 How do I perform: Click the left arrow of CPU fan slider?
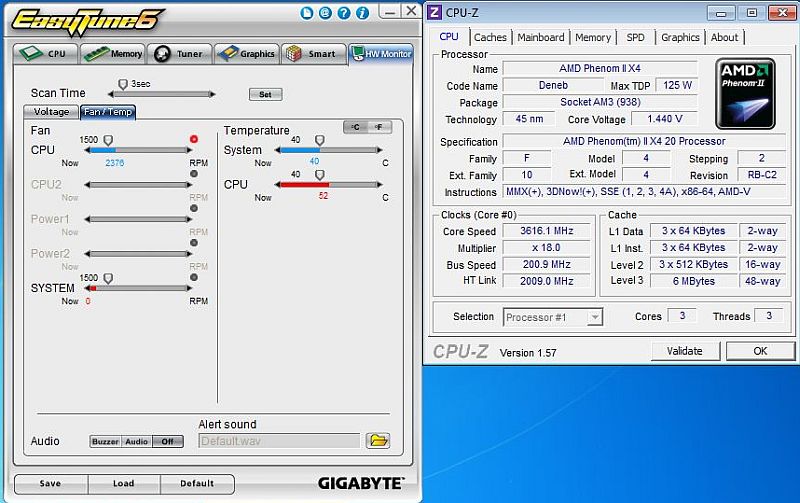tap(87, 150)
